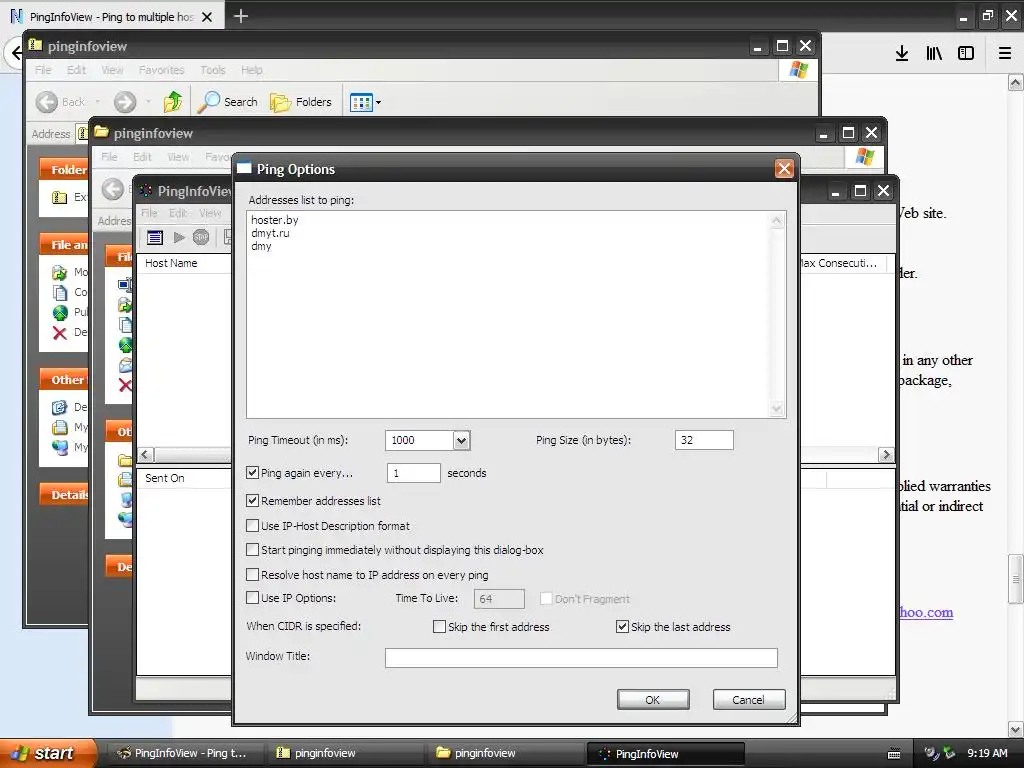Viewport: 1024px width, 768px height.
Task: Switch to Firefox PingInfoView - Ping t... taskbar button
Action: click(185, 753)
